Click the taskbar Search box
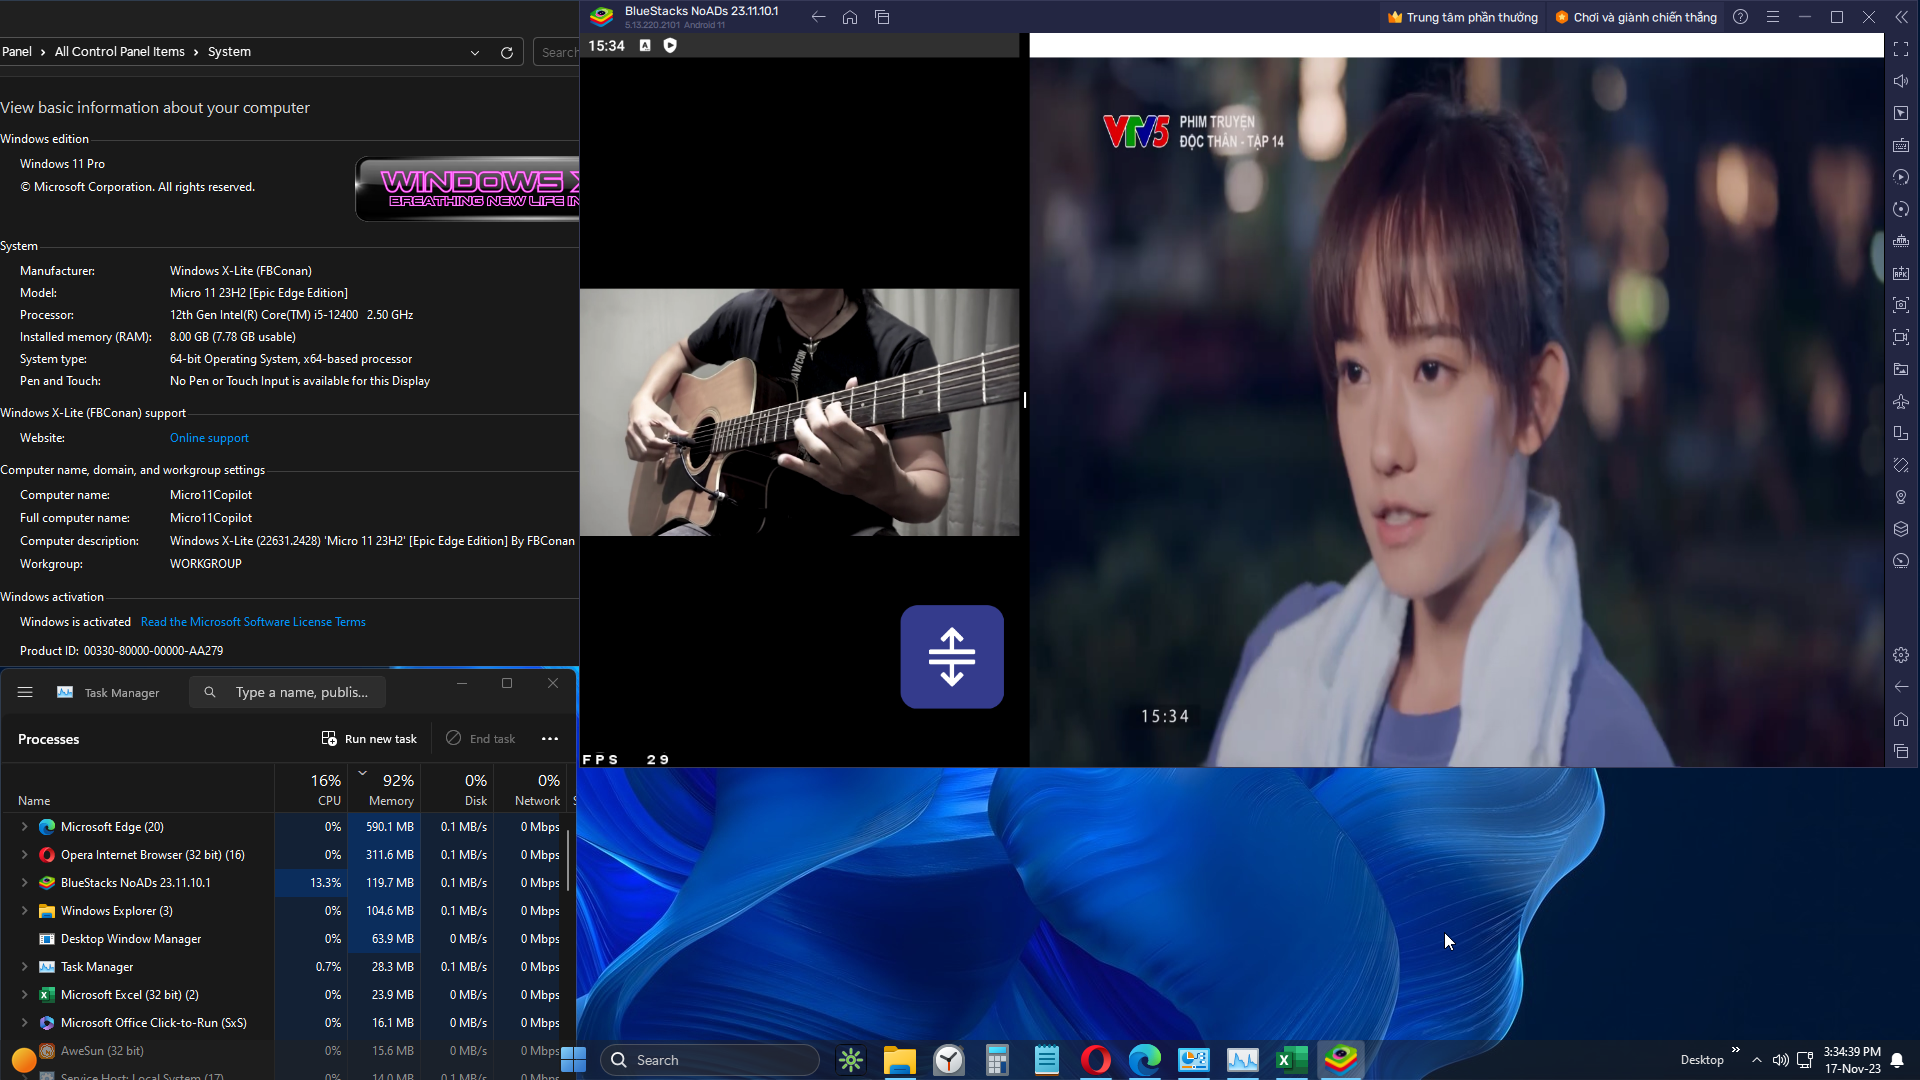Image resolution: width=1920 pixels, height=1080 pixels. [710, 1060]
